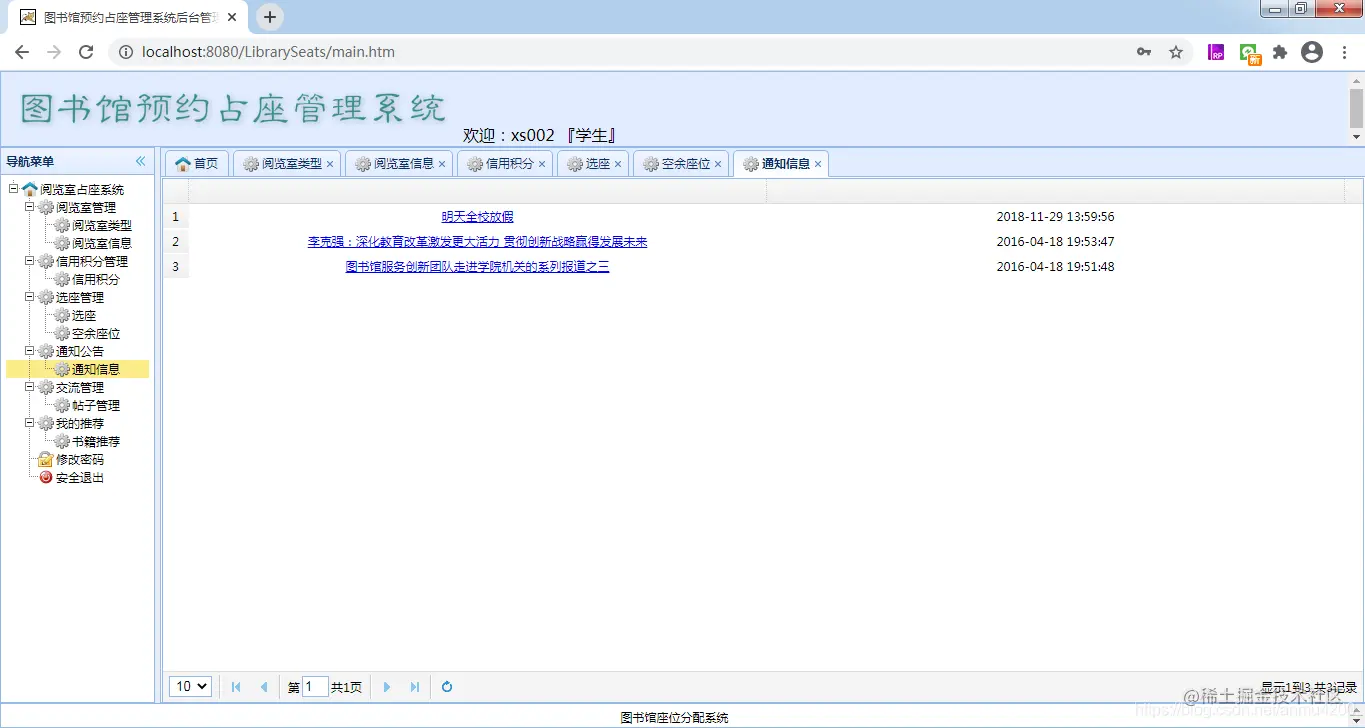Collapse the 阅览室占座系统 root node
This screenshot has width=1365, height=728.
(14, 189)
